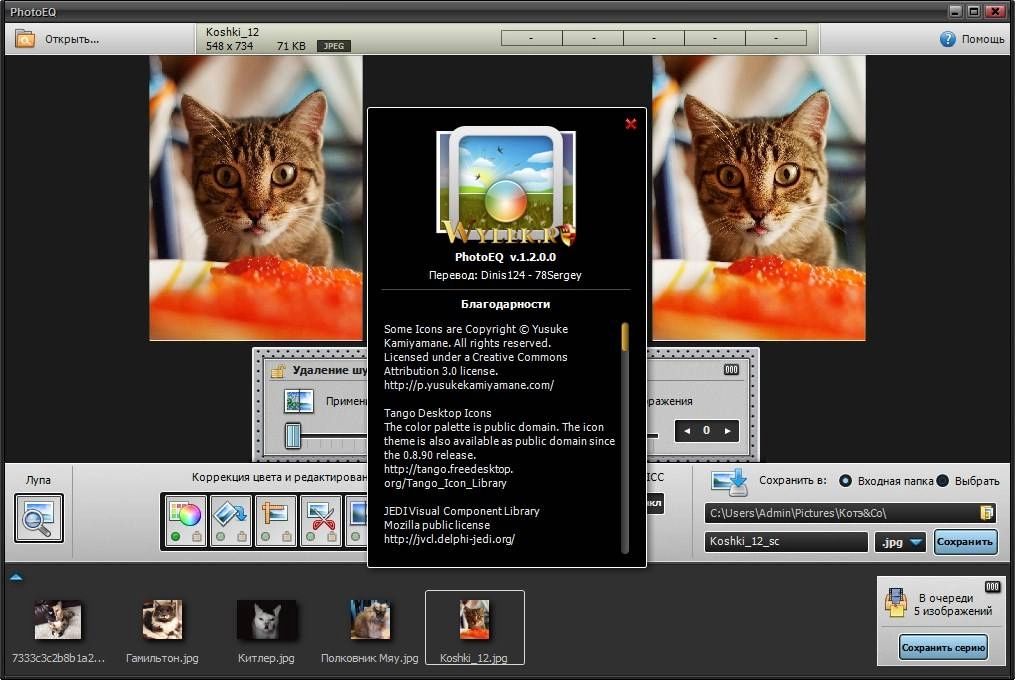The image size is (1015, 680).
Task: Increase the noise value with the right arrow
Action: 728,431
